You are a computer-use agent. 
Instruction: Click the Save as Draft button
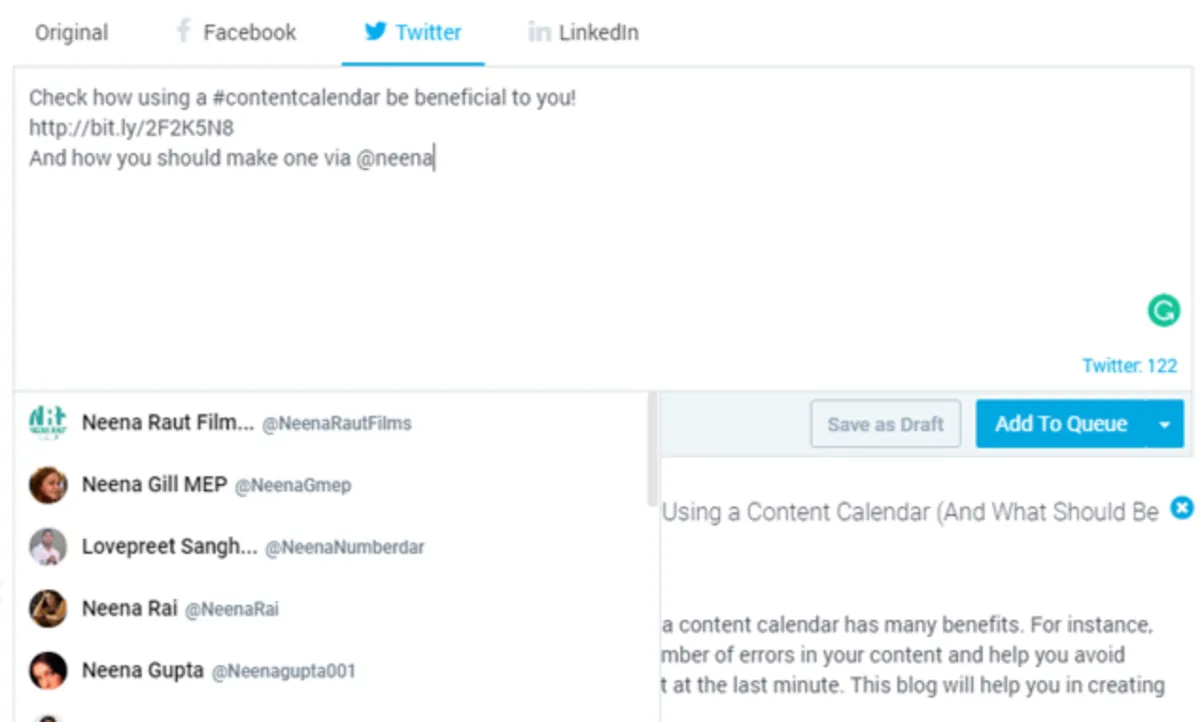[885, 424]
